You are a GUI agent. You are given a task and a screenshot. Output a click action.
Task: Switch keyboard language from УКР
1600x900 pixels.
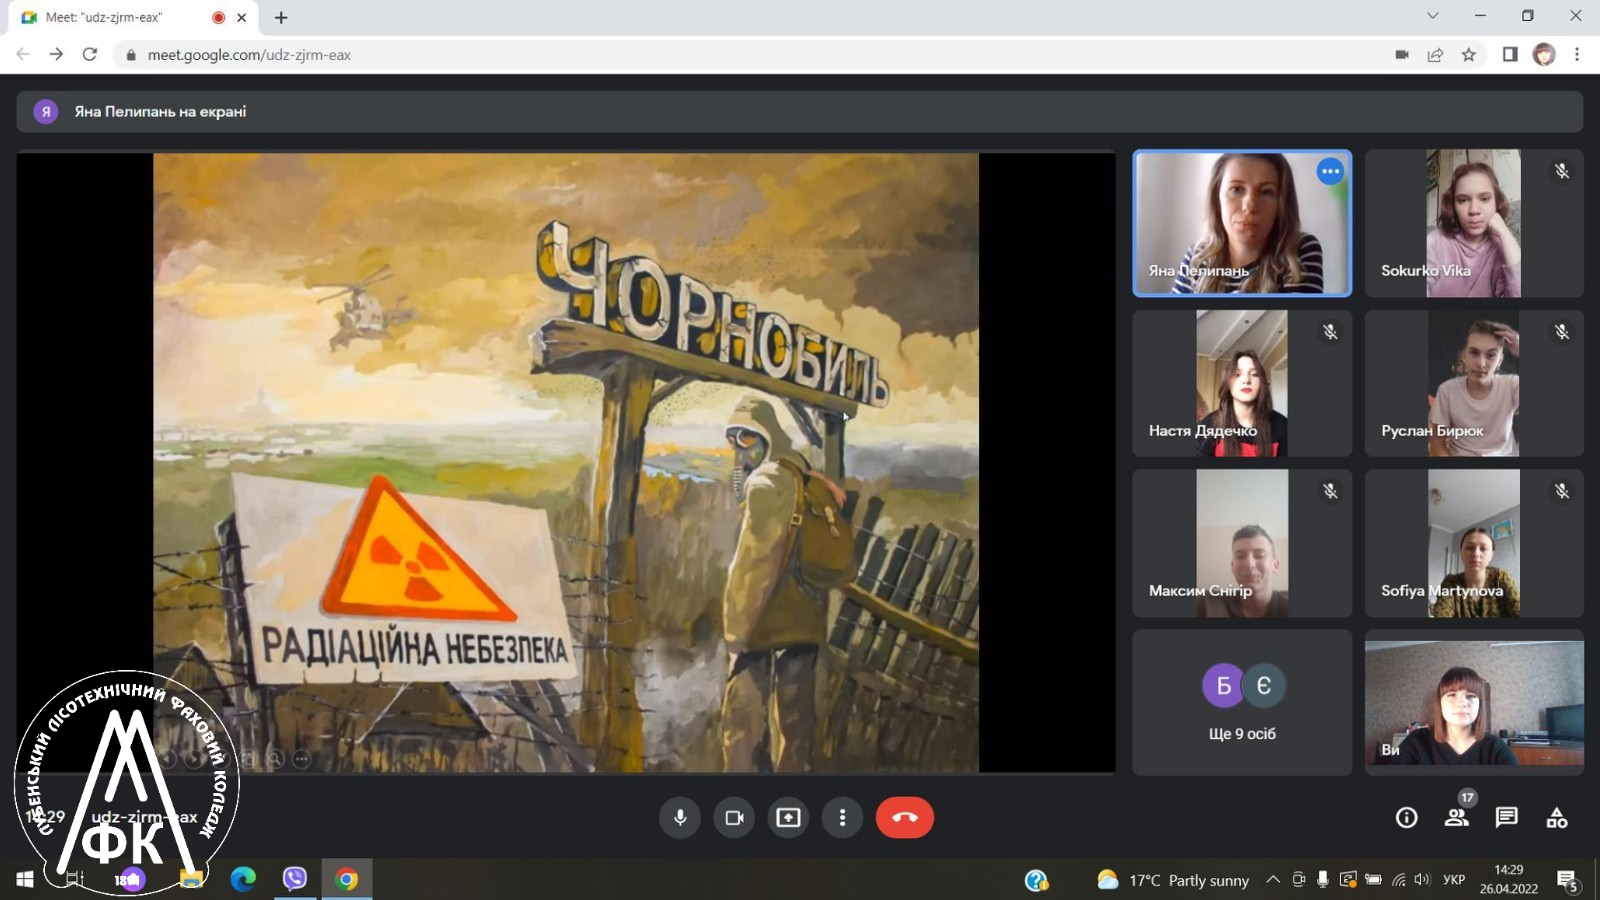tap(1454, 880)
